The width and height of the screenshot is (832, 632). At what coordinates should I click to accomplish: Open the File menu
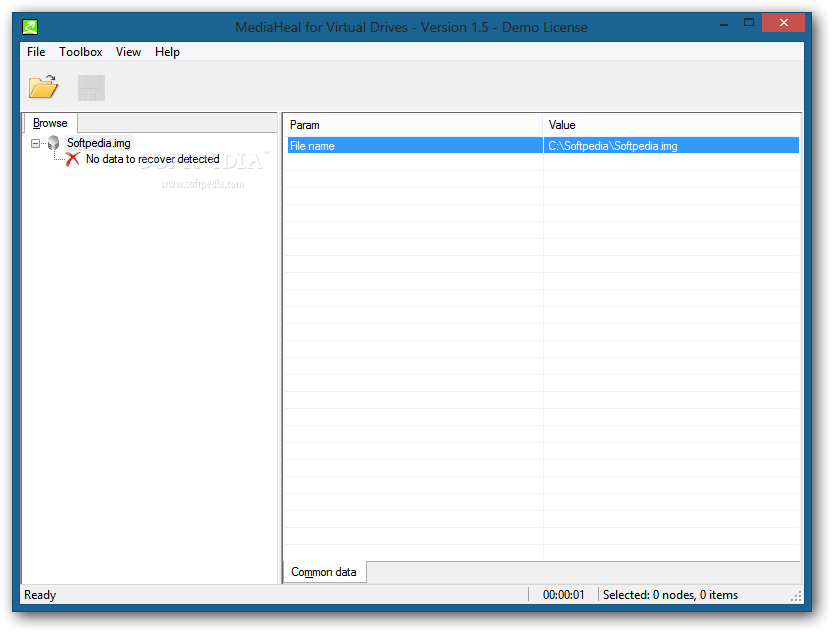pyautogui.click(x=36, y=52)
